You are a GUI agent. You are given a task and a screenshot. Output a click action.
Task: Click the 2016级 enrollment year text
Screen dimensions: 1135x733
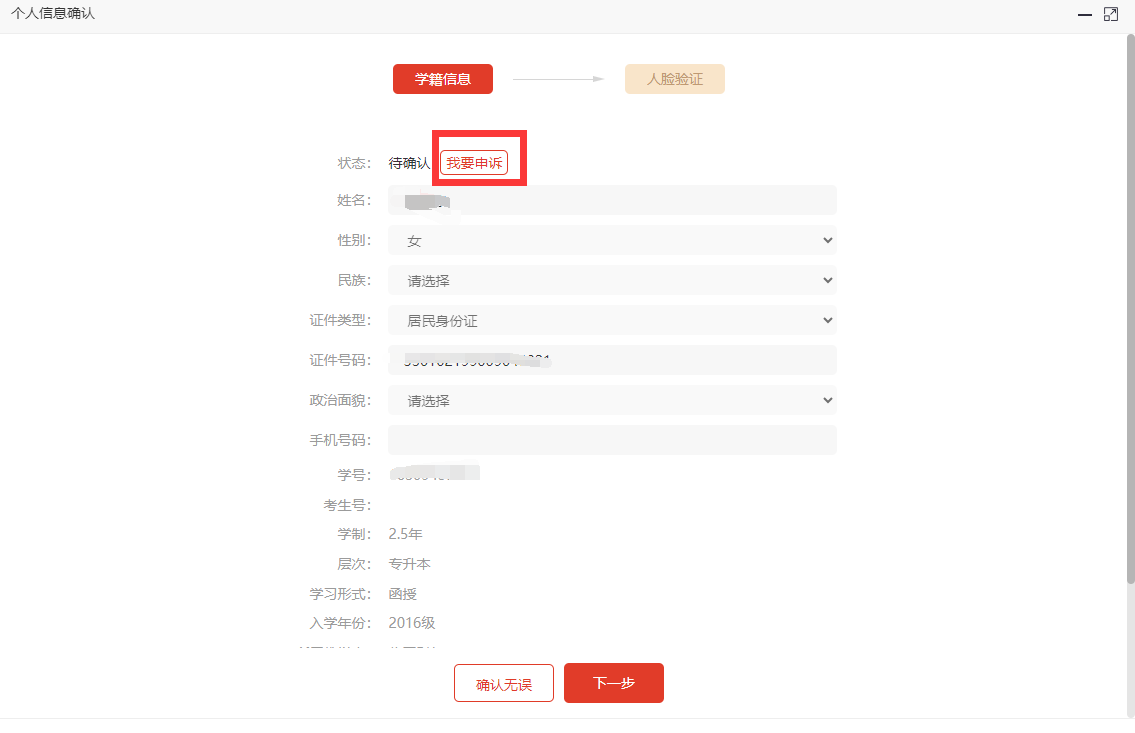pos(412,623)
